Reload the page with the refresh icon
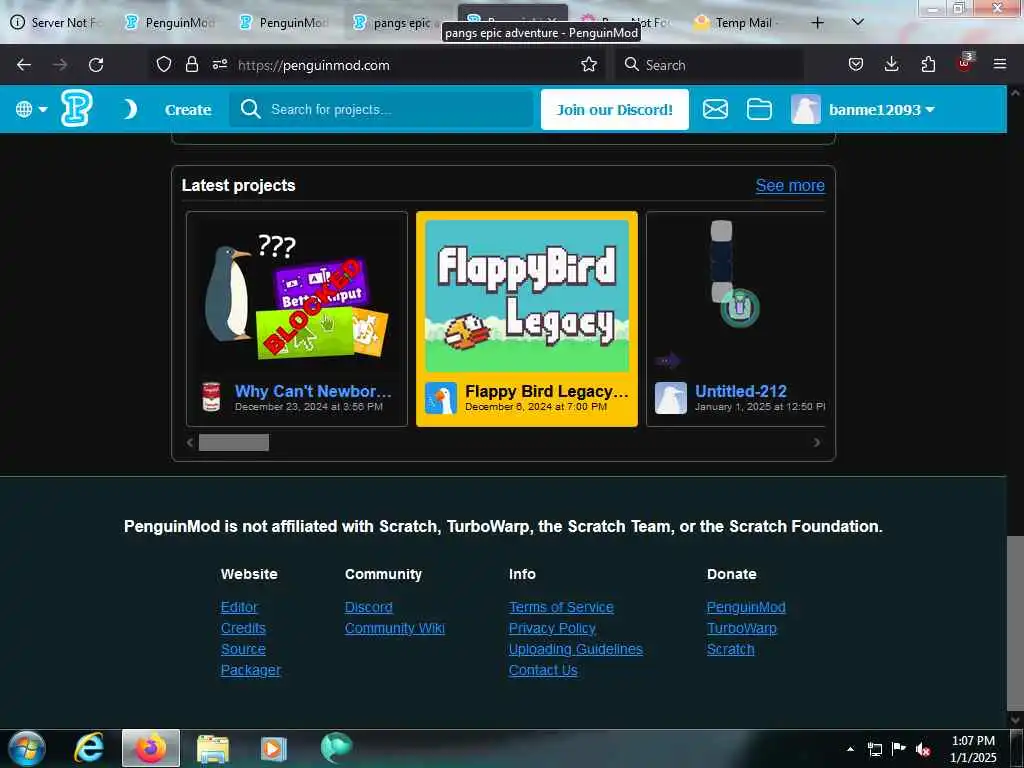 click(96, 65)
